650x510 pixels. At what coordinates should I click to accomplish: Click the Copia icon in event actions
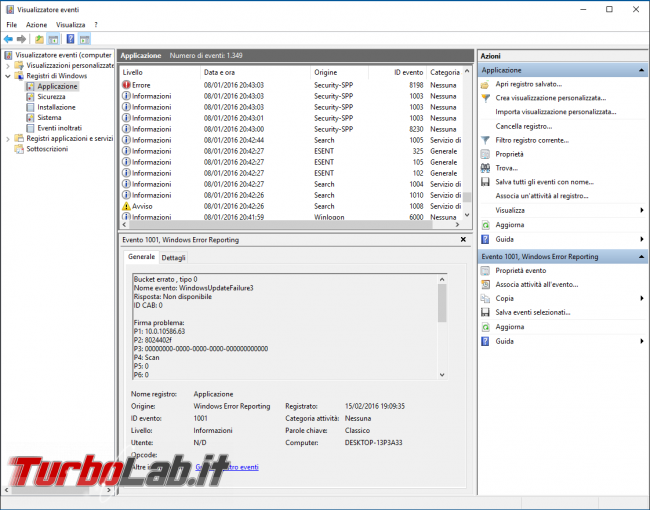[x=485, y=299]
